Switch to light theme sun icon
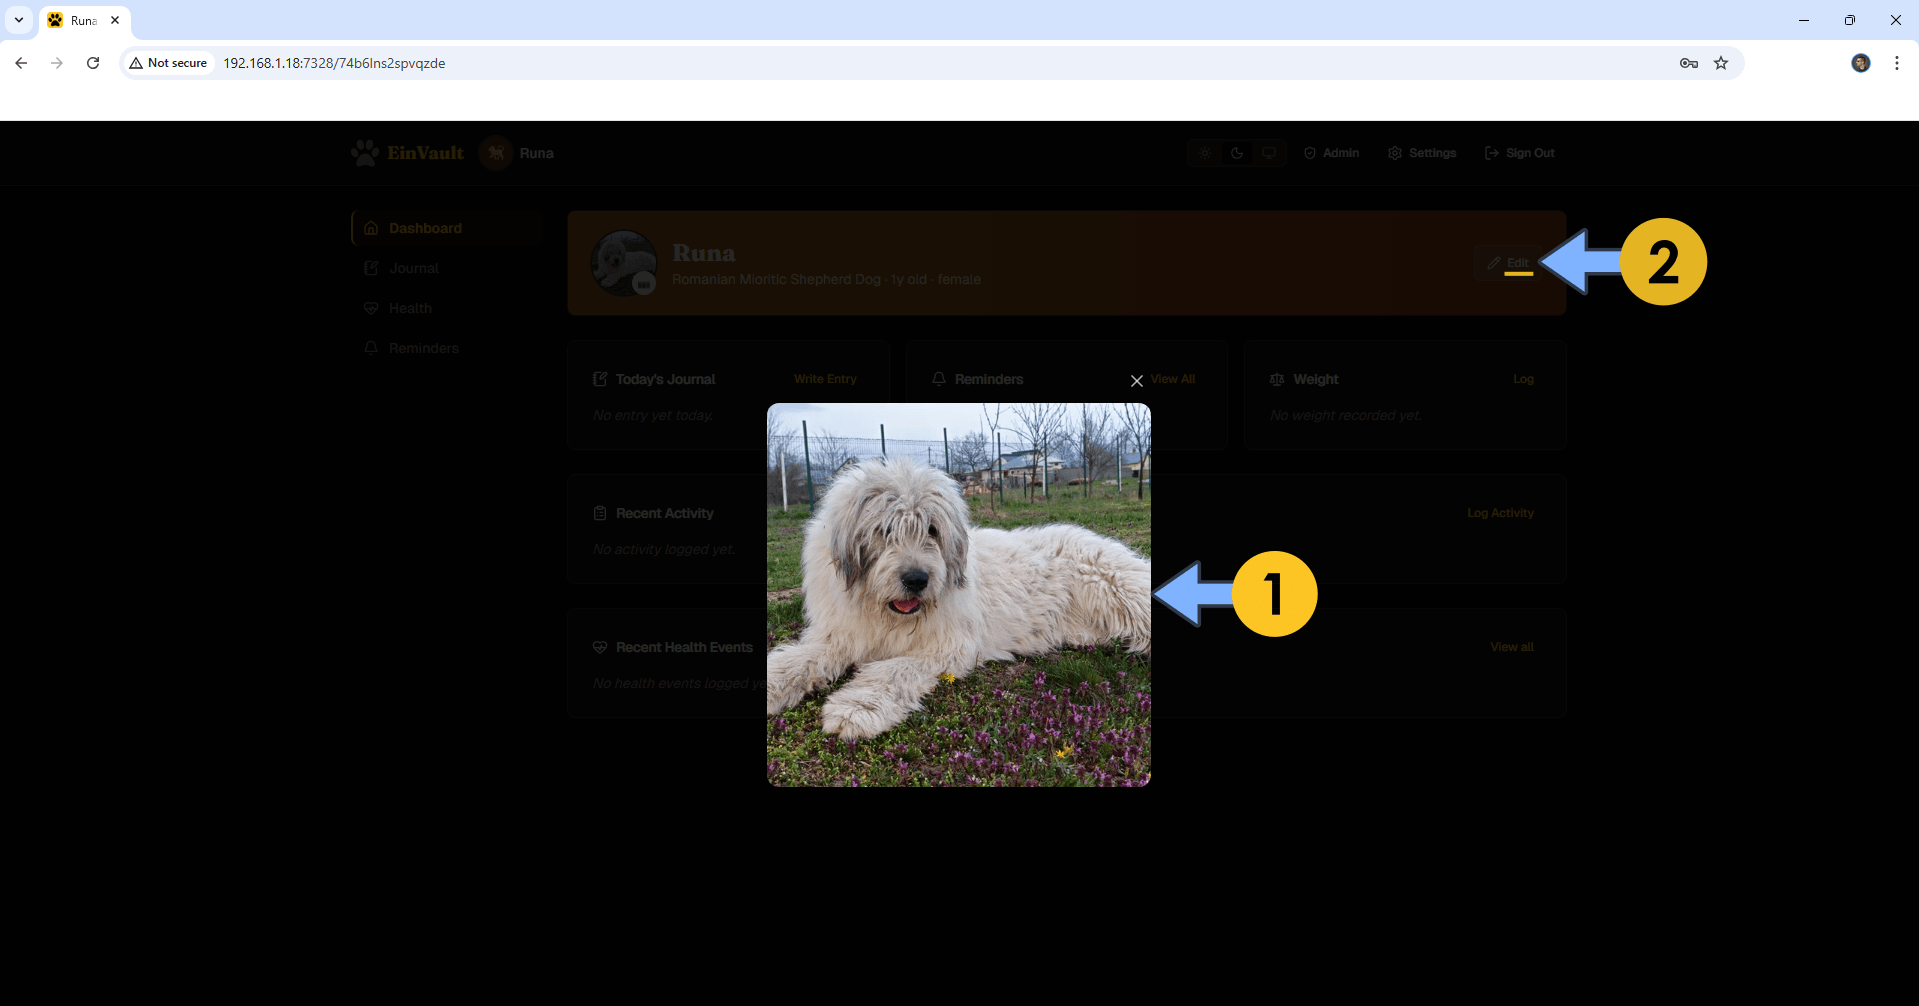The height and width of the screenshot is (1006, 1919). coord(1205,153)
